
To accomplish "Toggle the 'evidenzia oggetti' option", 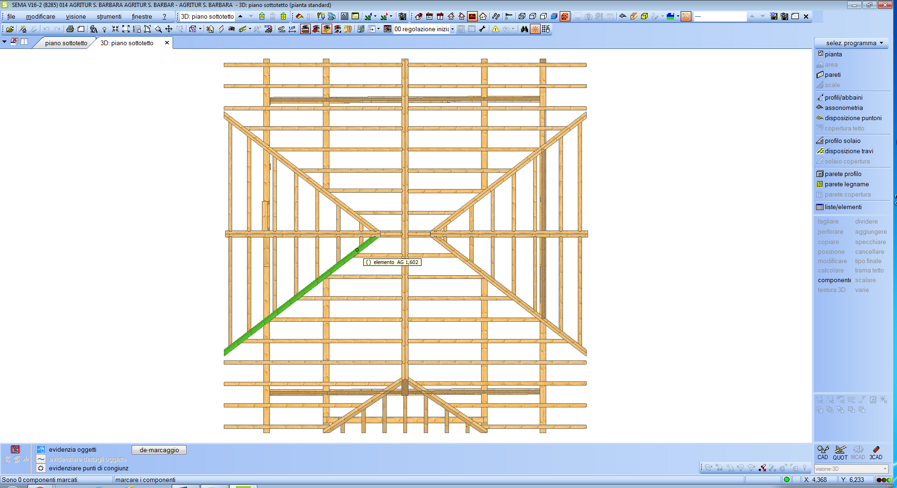I will (x=41, y=450).
